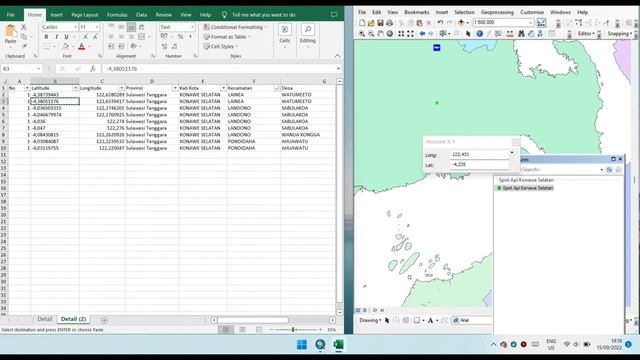Image resolution: width=640 pixels, height=360 pixels.
Task: Click the Paste icon in Excel
Action: [10, 31]
